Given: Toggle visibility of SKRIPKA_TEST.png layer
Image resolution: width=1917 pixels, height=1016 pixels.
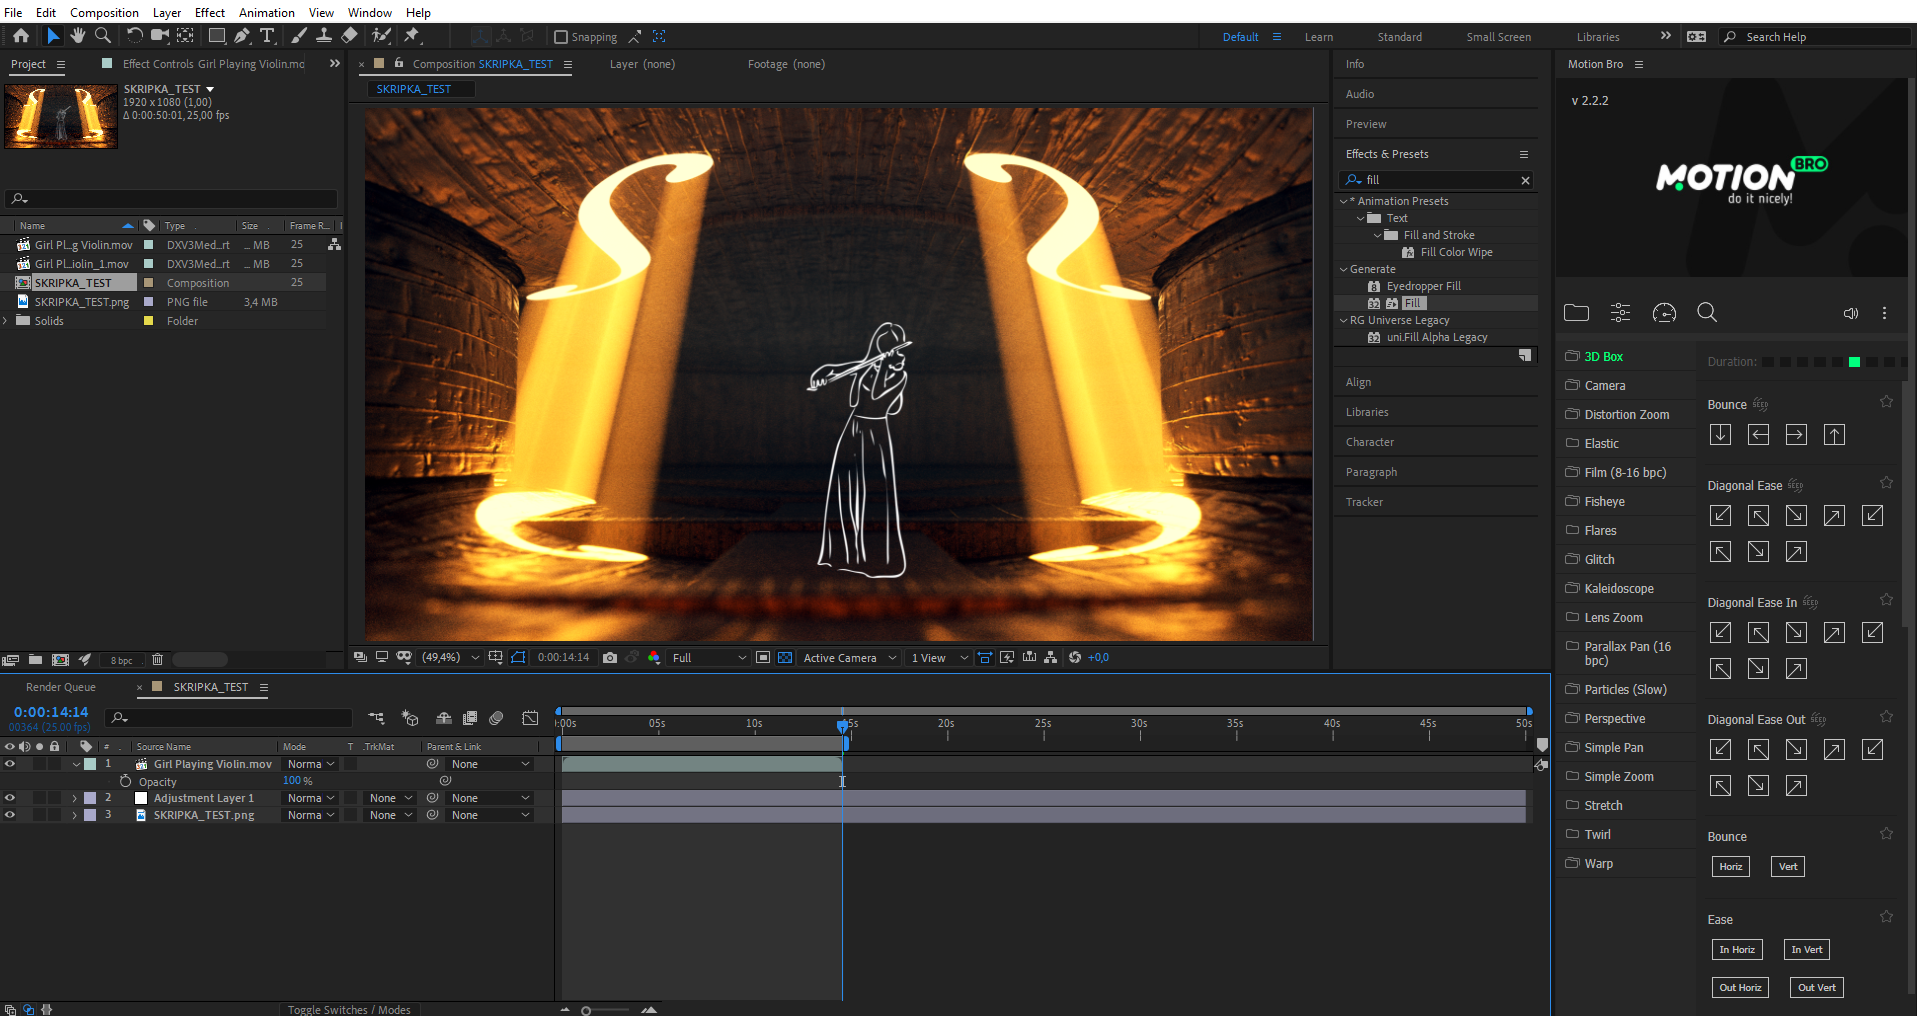Looking at the screenshot, I should tap(10, 815).
